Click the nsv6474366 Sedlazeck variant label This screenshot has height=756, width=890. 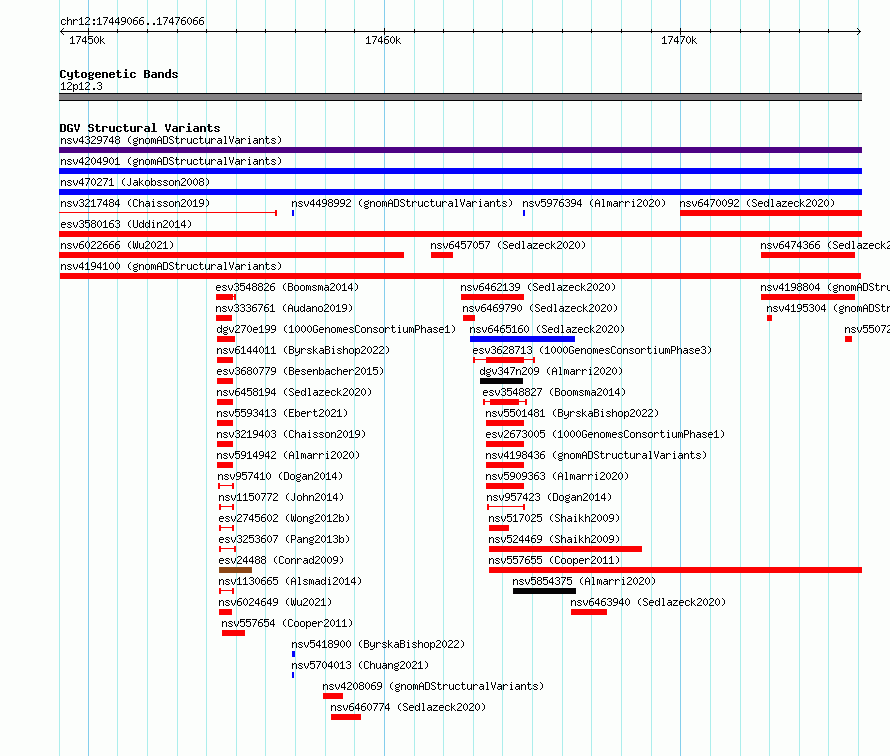coord(825,245)
